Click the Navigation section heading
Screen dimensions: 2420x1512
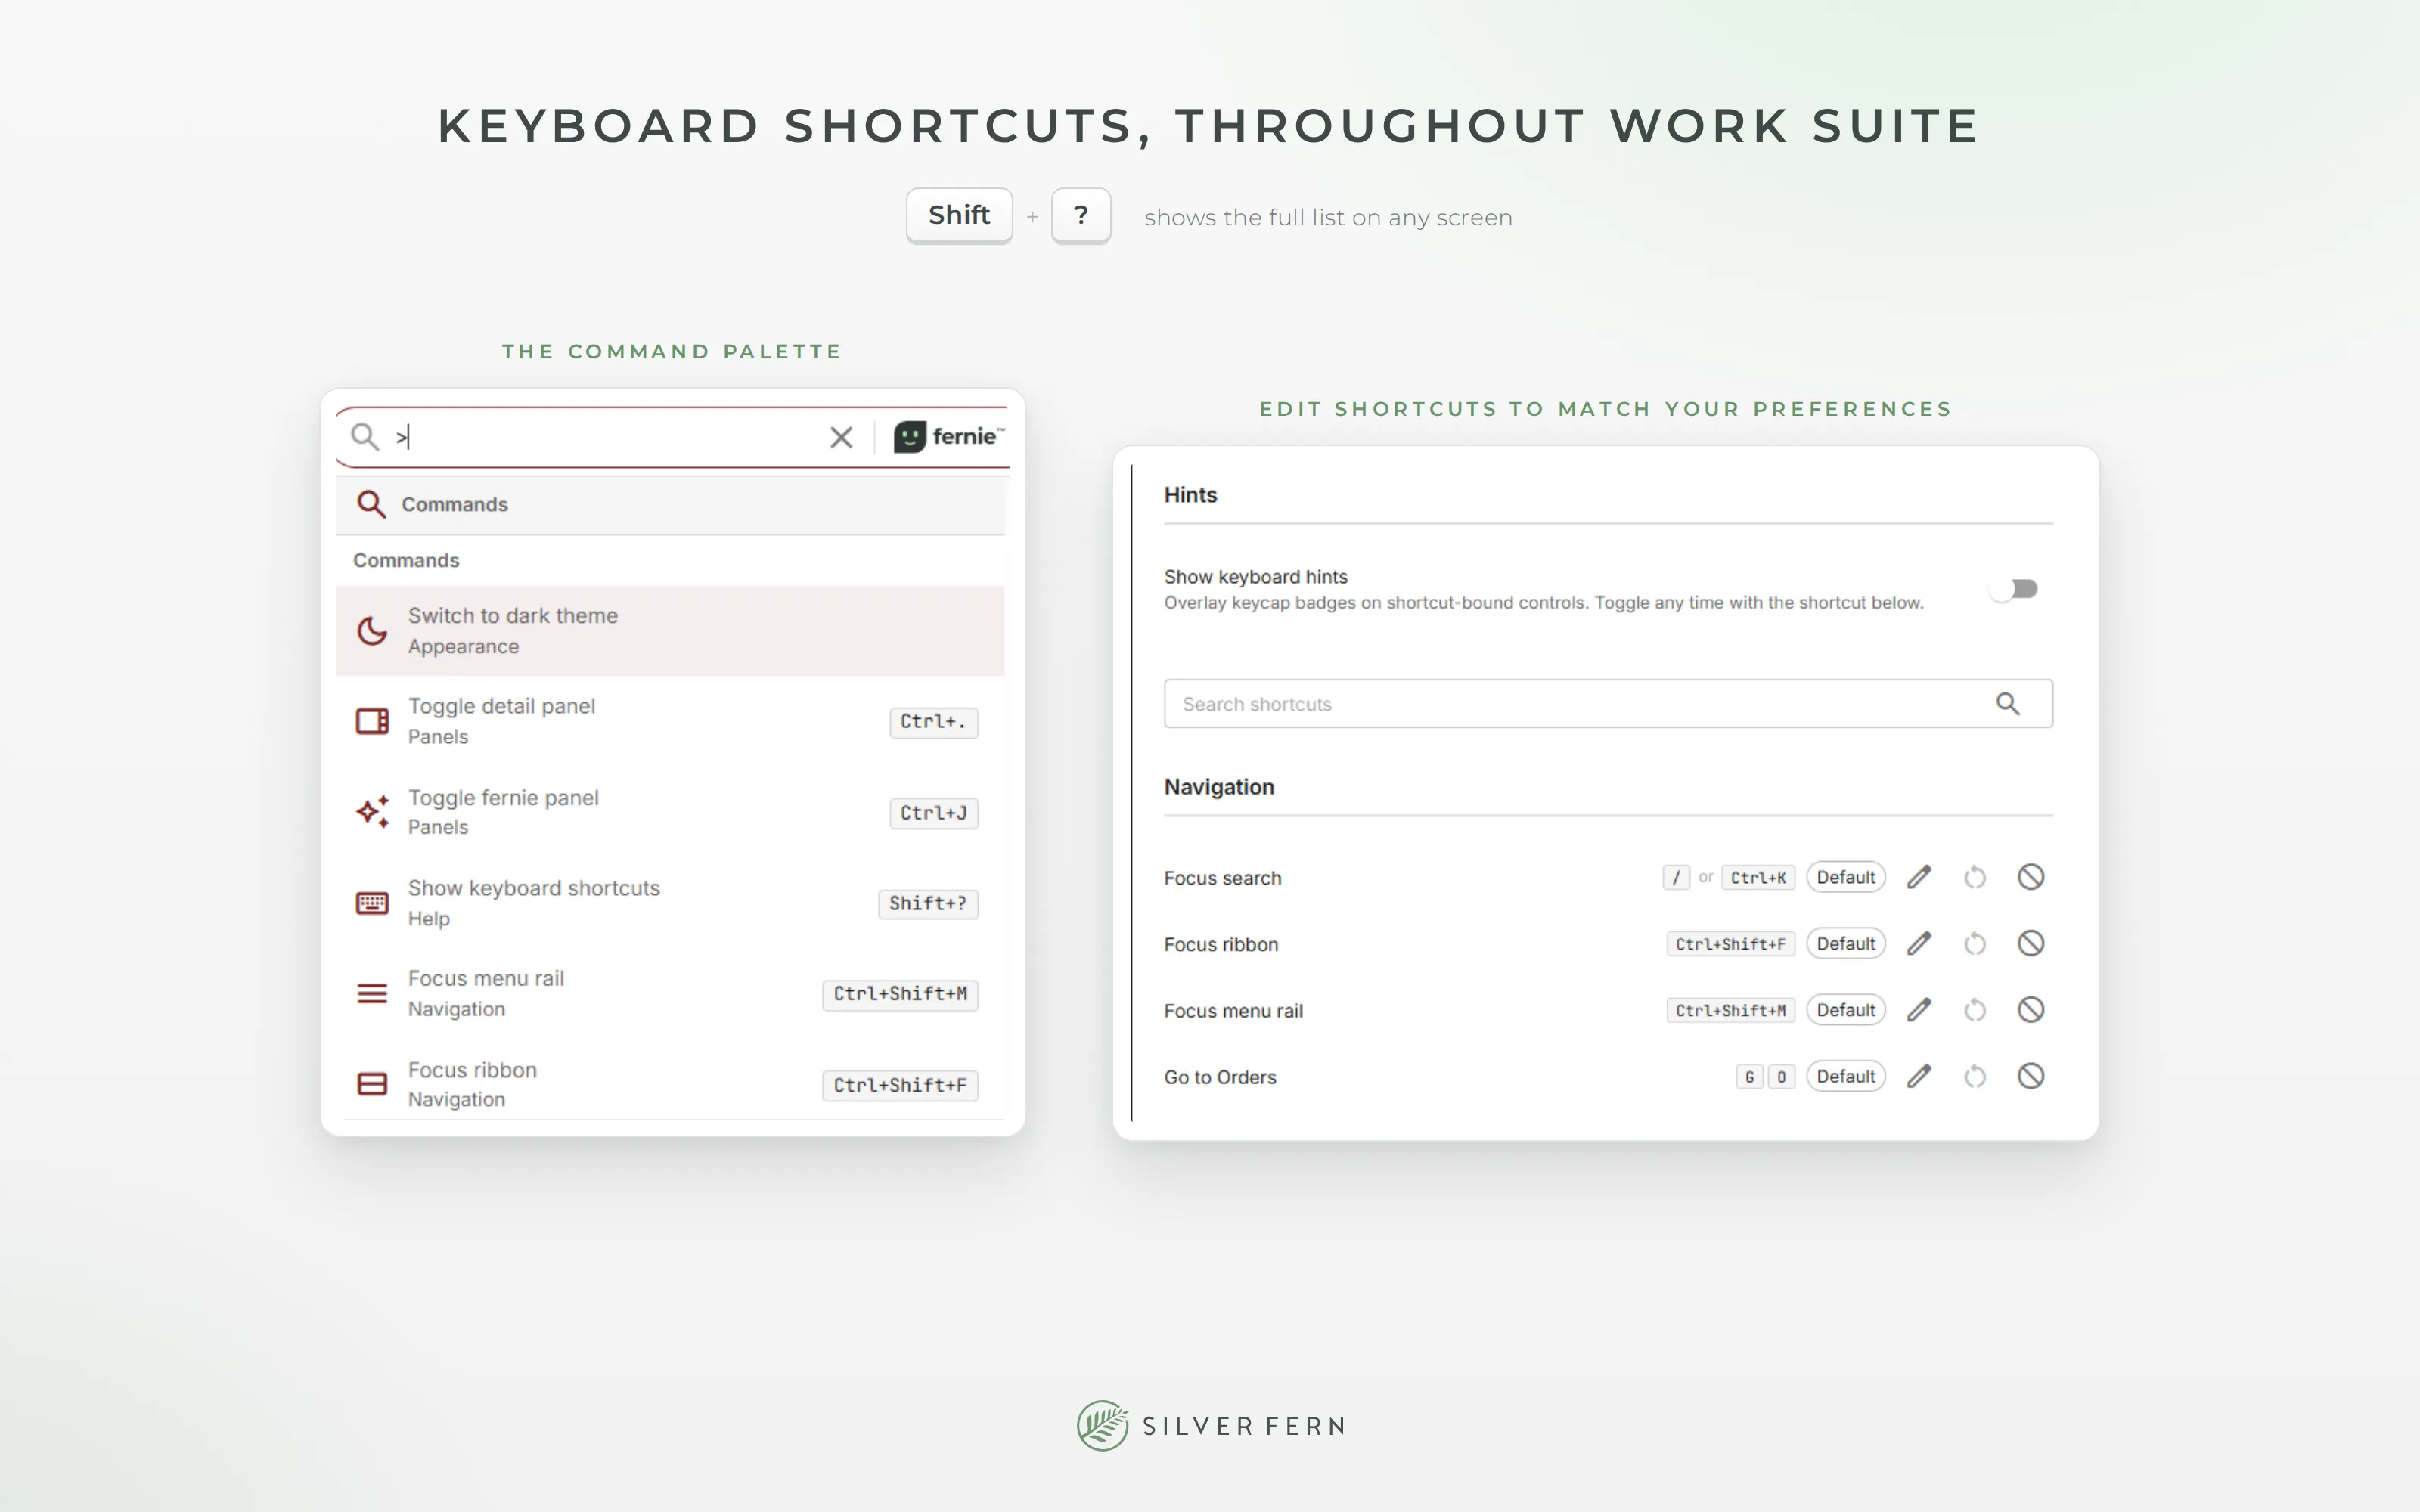click(x=1219, y=787)
